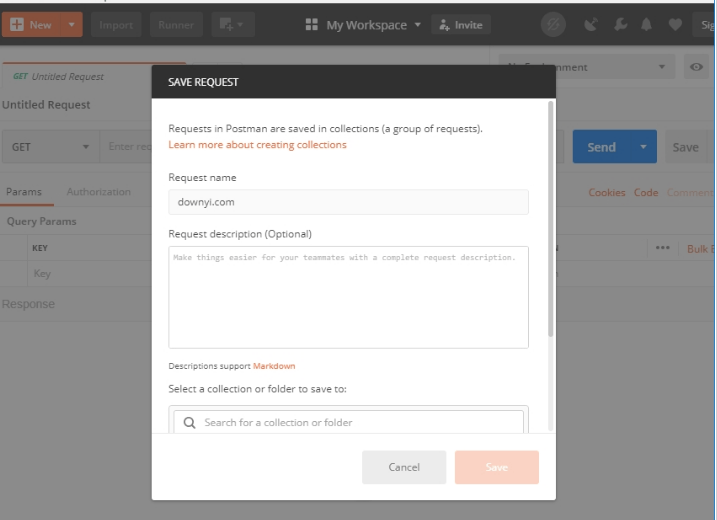
Task: Click the Query Params heading
Action: (41, 221)
